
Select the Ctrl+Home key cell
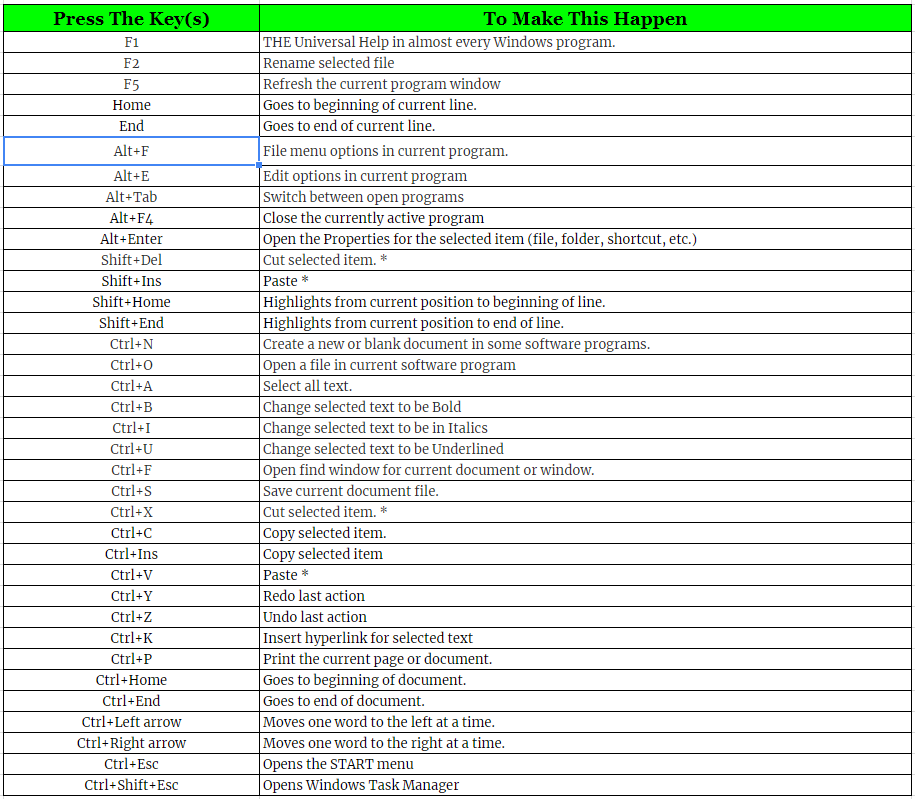(x=131, y=680)
